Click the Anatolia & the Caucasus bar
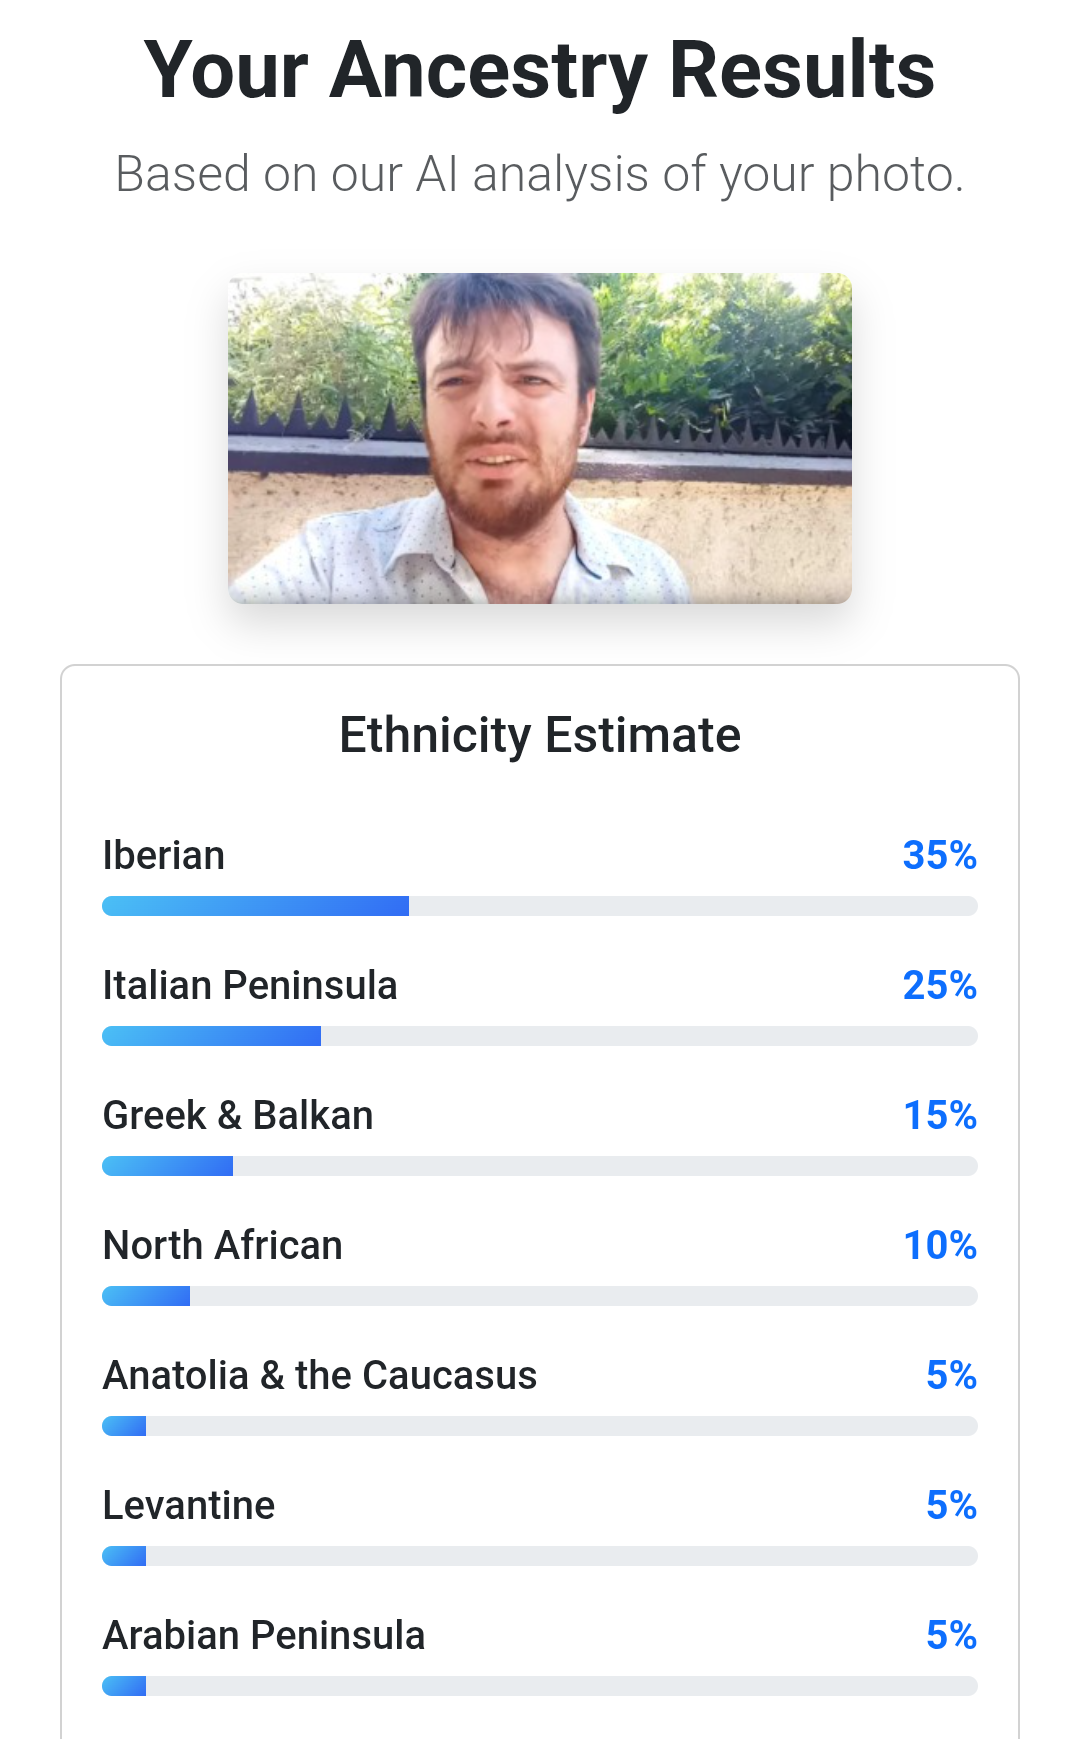This screenshot has width=1080, height=1739. point(540,1426)
